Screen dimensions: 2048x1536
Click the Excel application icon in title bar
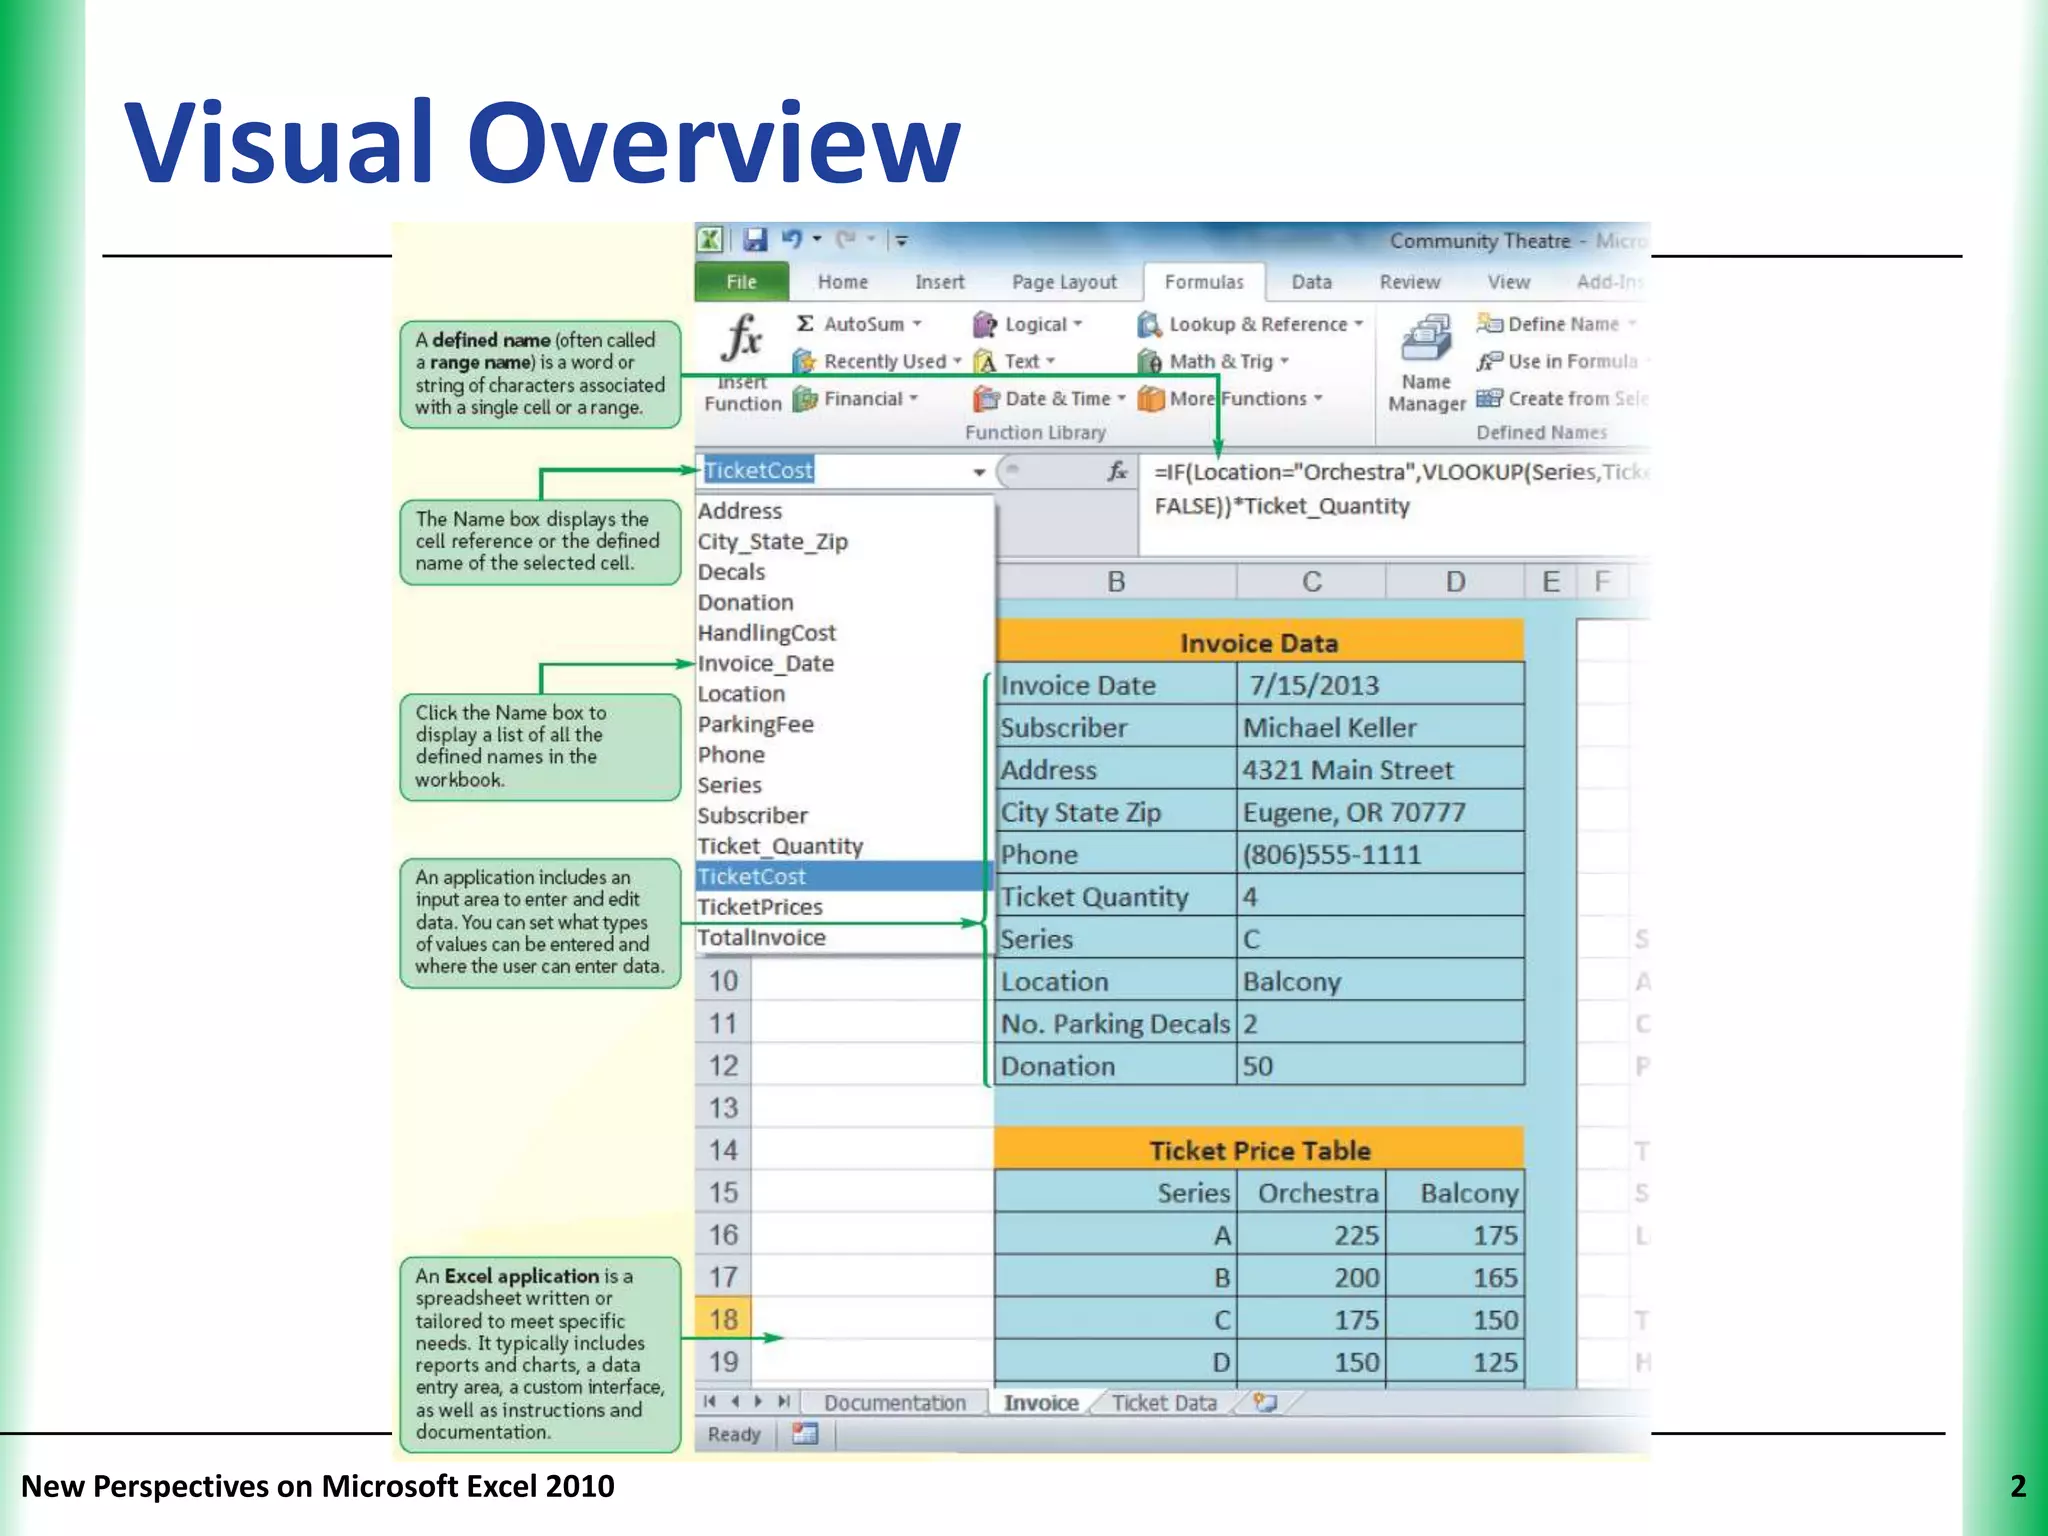710,240
